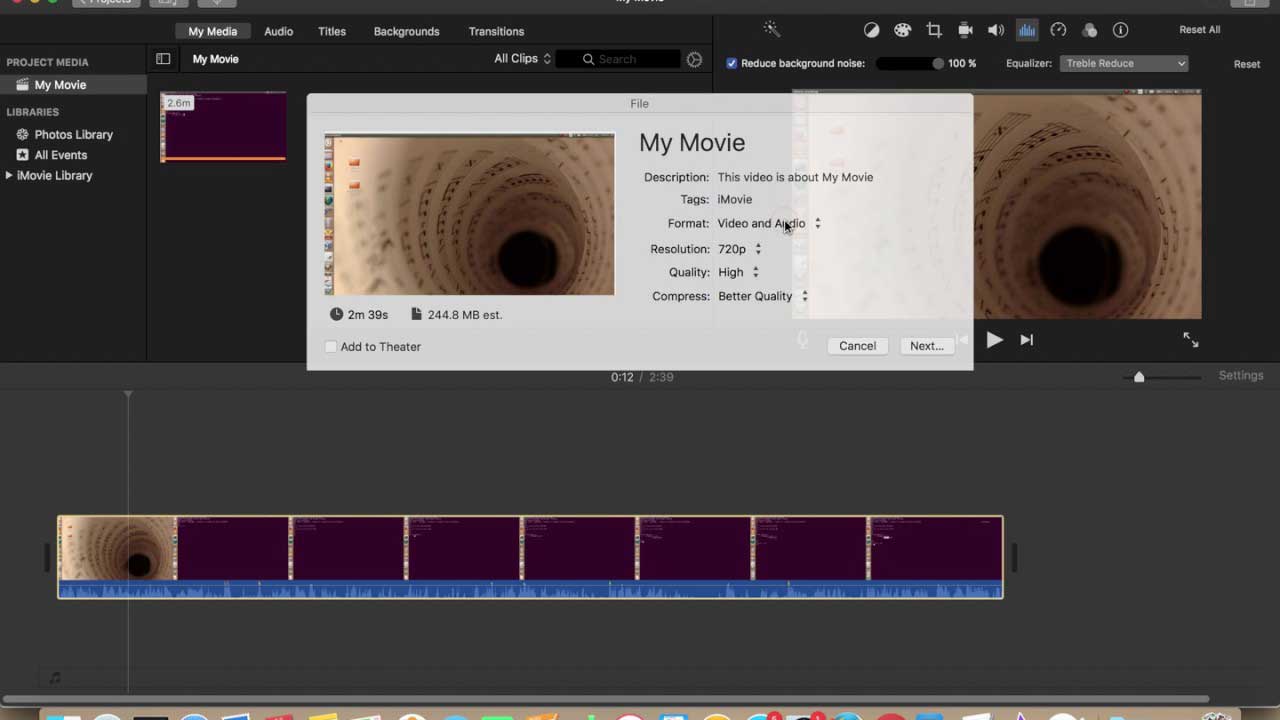Select the Cropping tool

click(x=934, y=29)
